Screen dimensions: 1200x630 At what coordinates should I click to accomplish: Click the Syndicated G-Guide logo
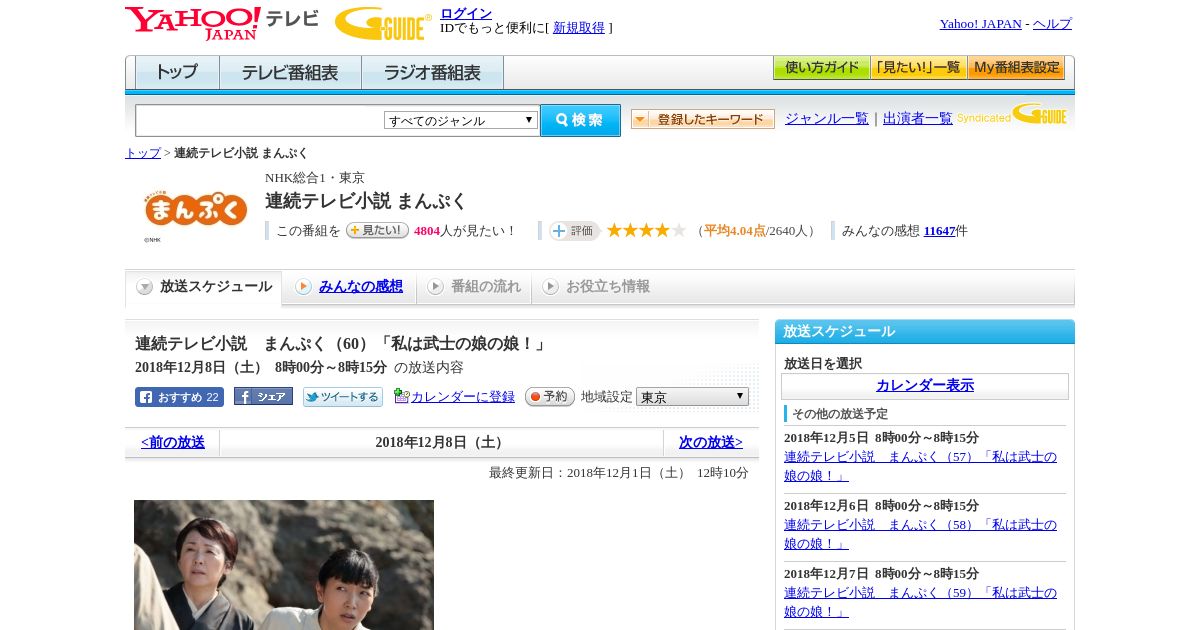(1012, 114)
